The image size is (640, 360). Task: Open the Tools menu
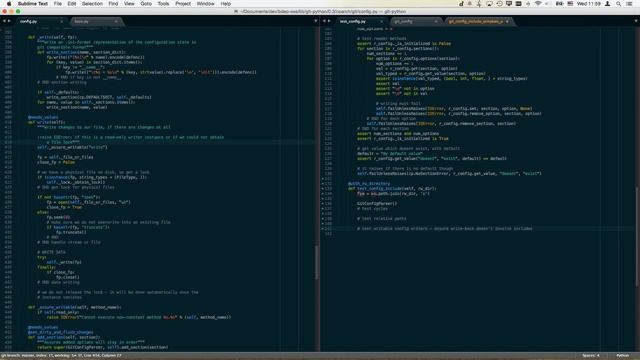pyautogui.click(x=163, y=4)
